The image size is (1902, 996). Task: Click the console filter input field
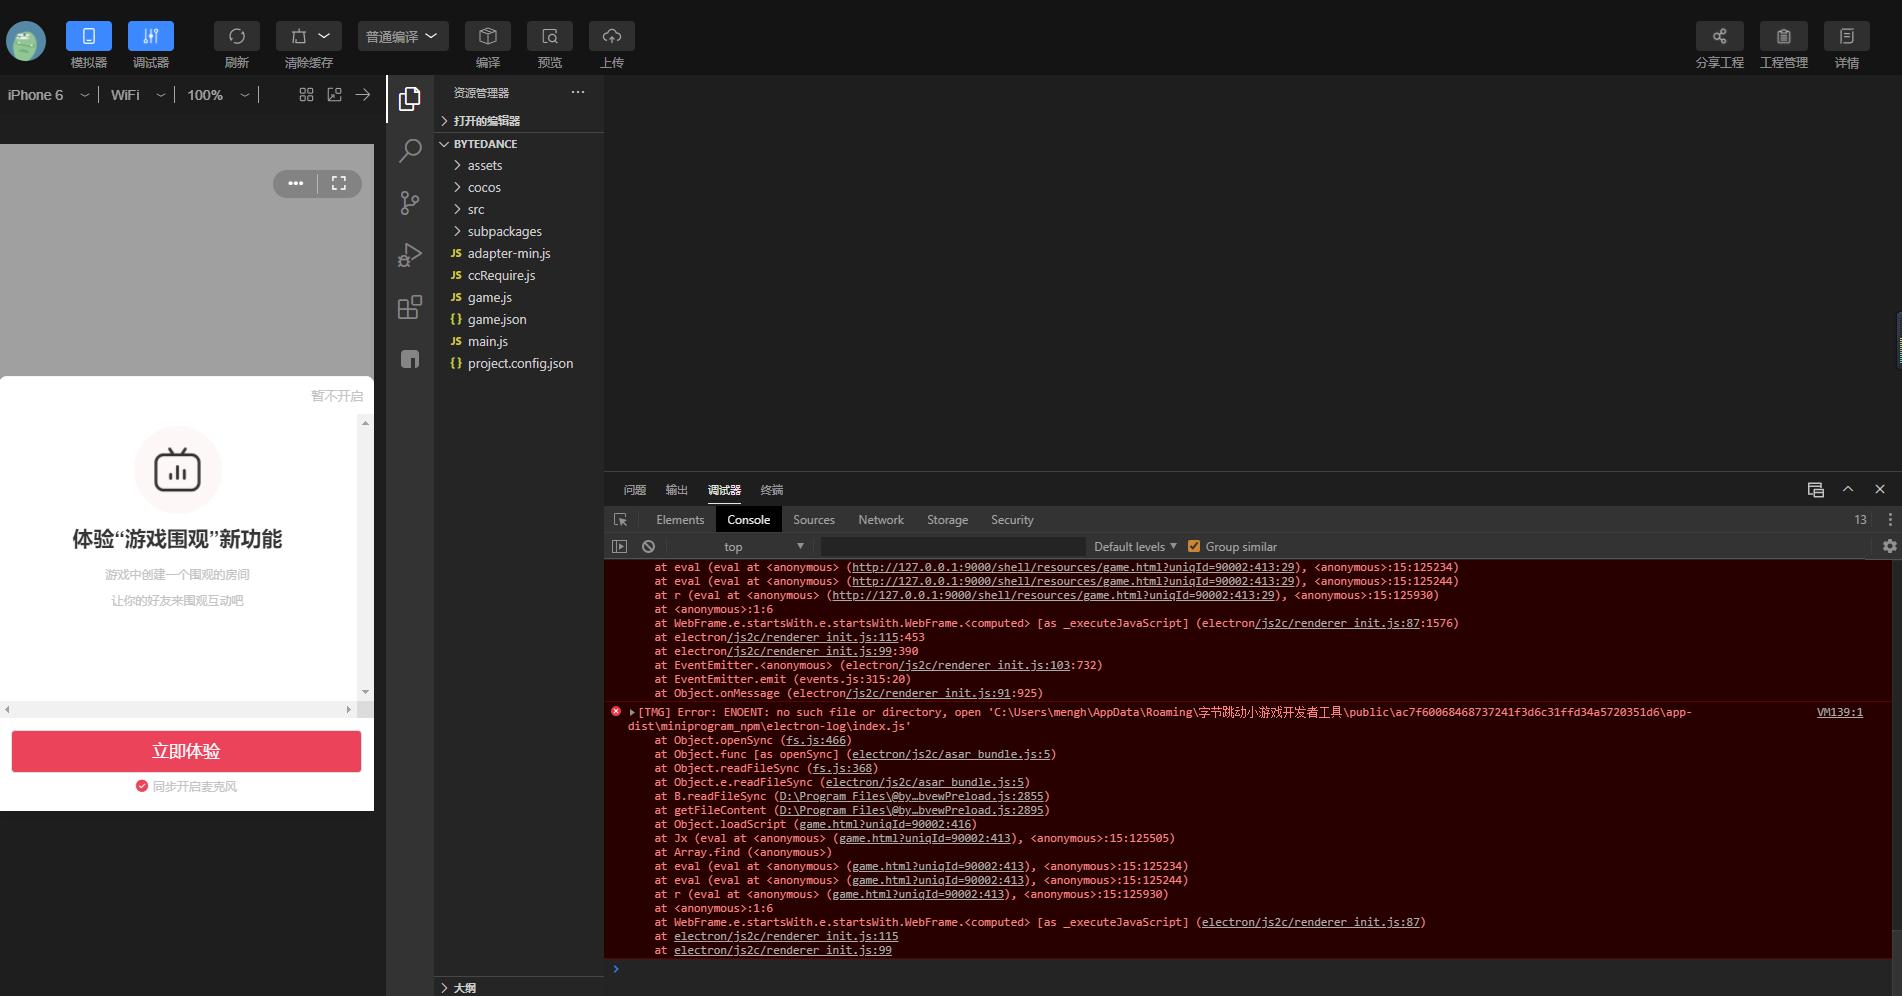click(952, 547)
